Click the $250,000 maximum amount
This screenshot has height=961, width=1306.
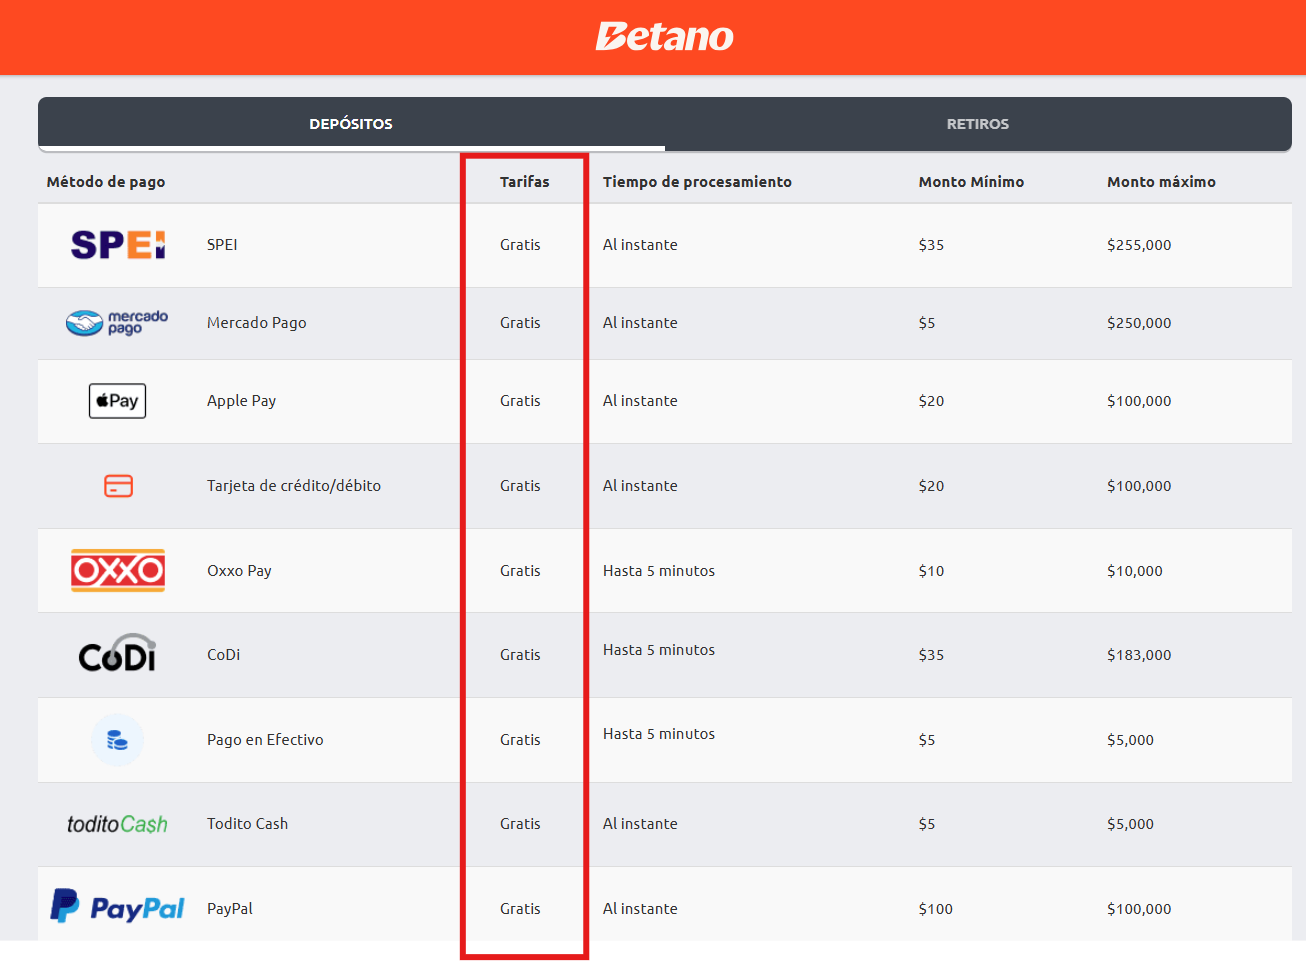(1139, 323)
